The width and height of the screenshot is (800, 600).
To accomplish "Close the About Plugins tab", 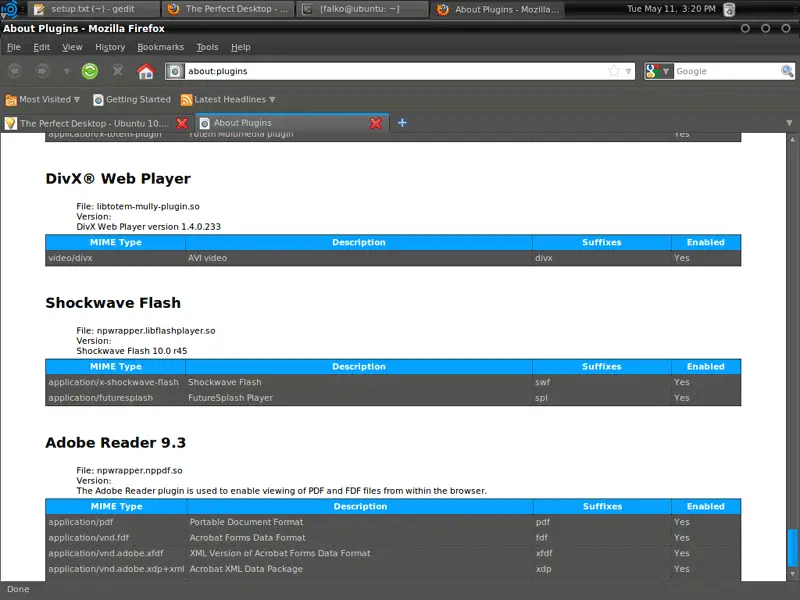I will pyautogui.click(x=376, y=123).
